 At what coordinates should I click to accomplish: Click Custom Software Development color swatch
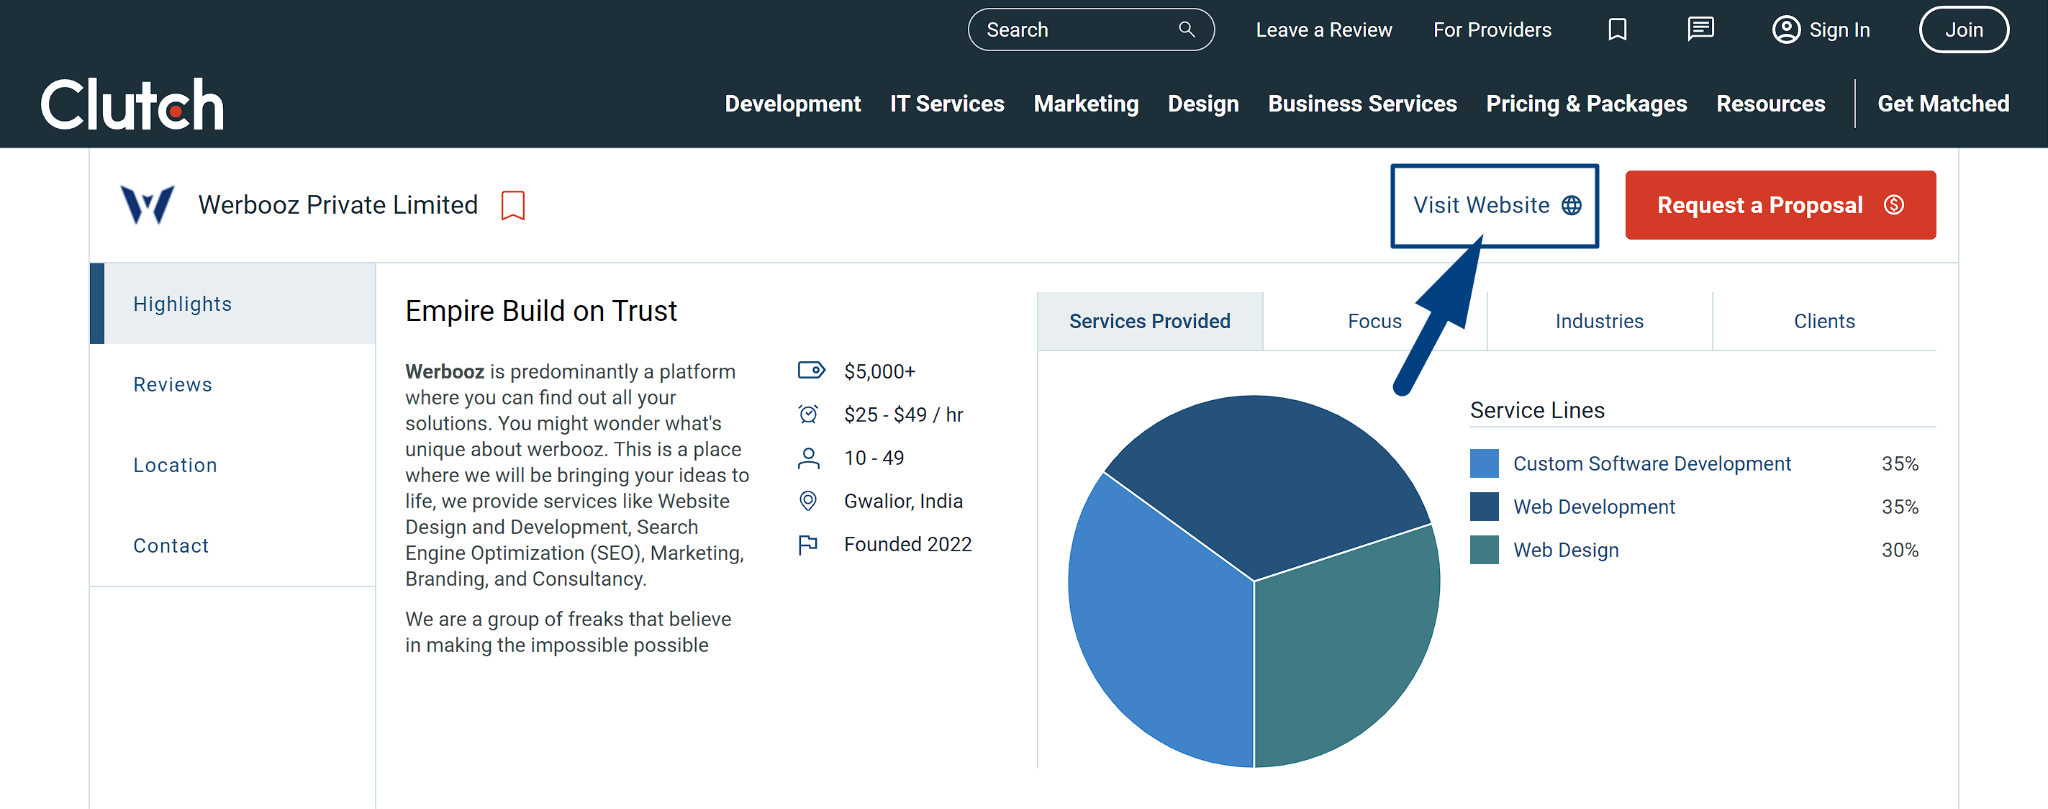(1484, 464)
